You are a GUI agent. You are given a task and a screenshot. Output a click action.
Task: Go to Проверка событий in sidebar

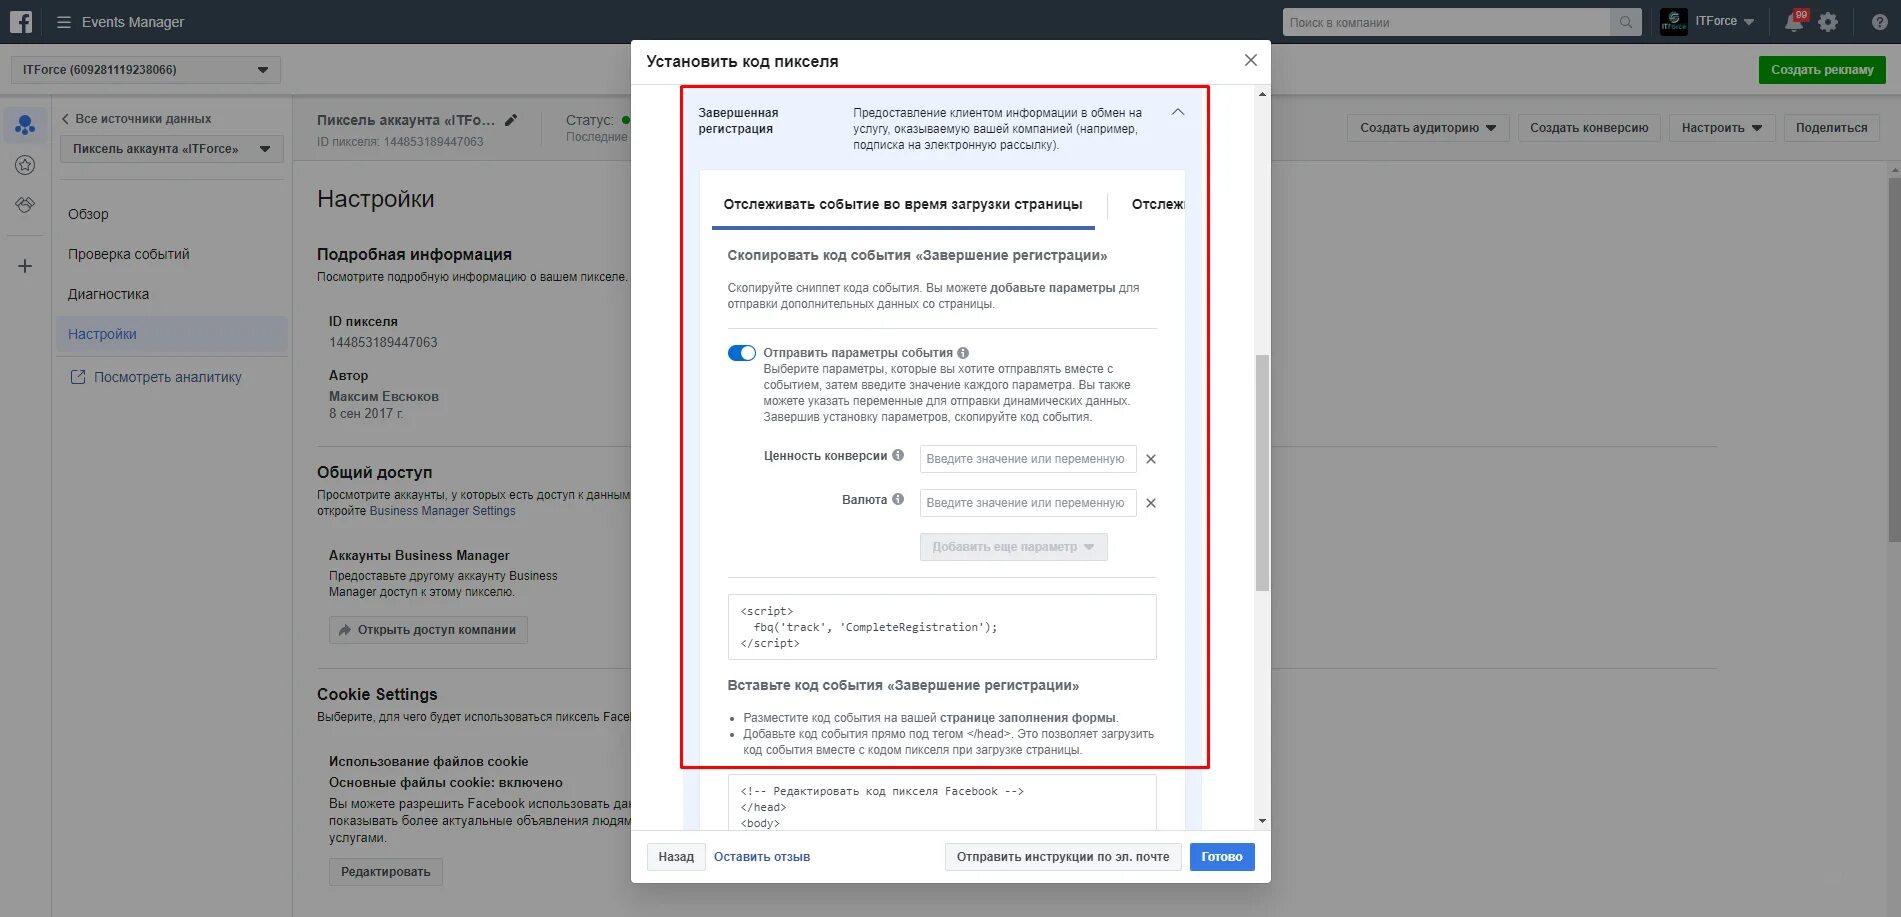(129, 254)
